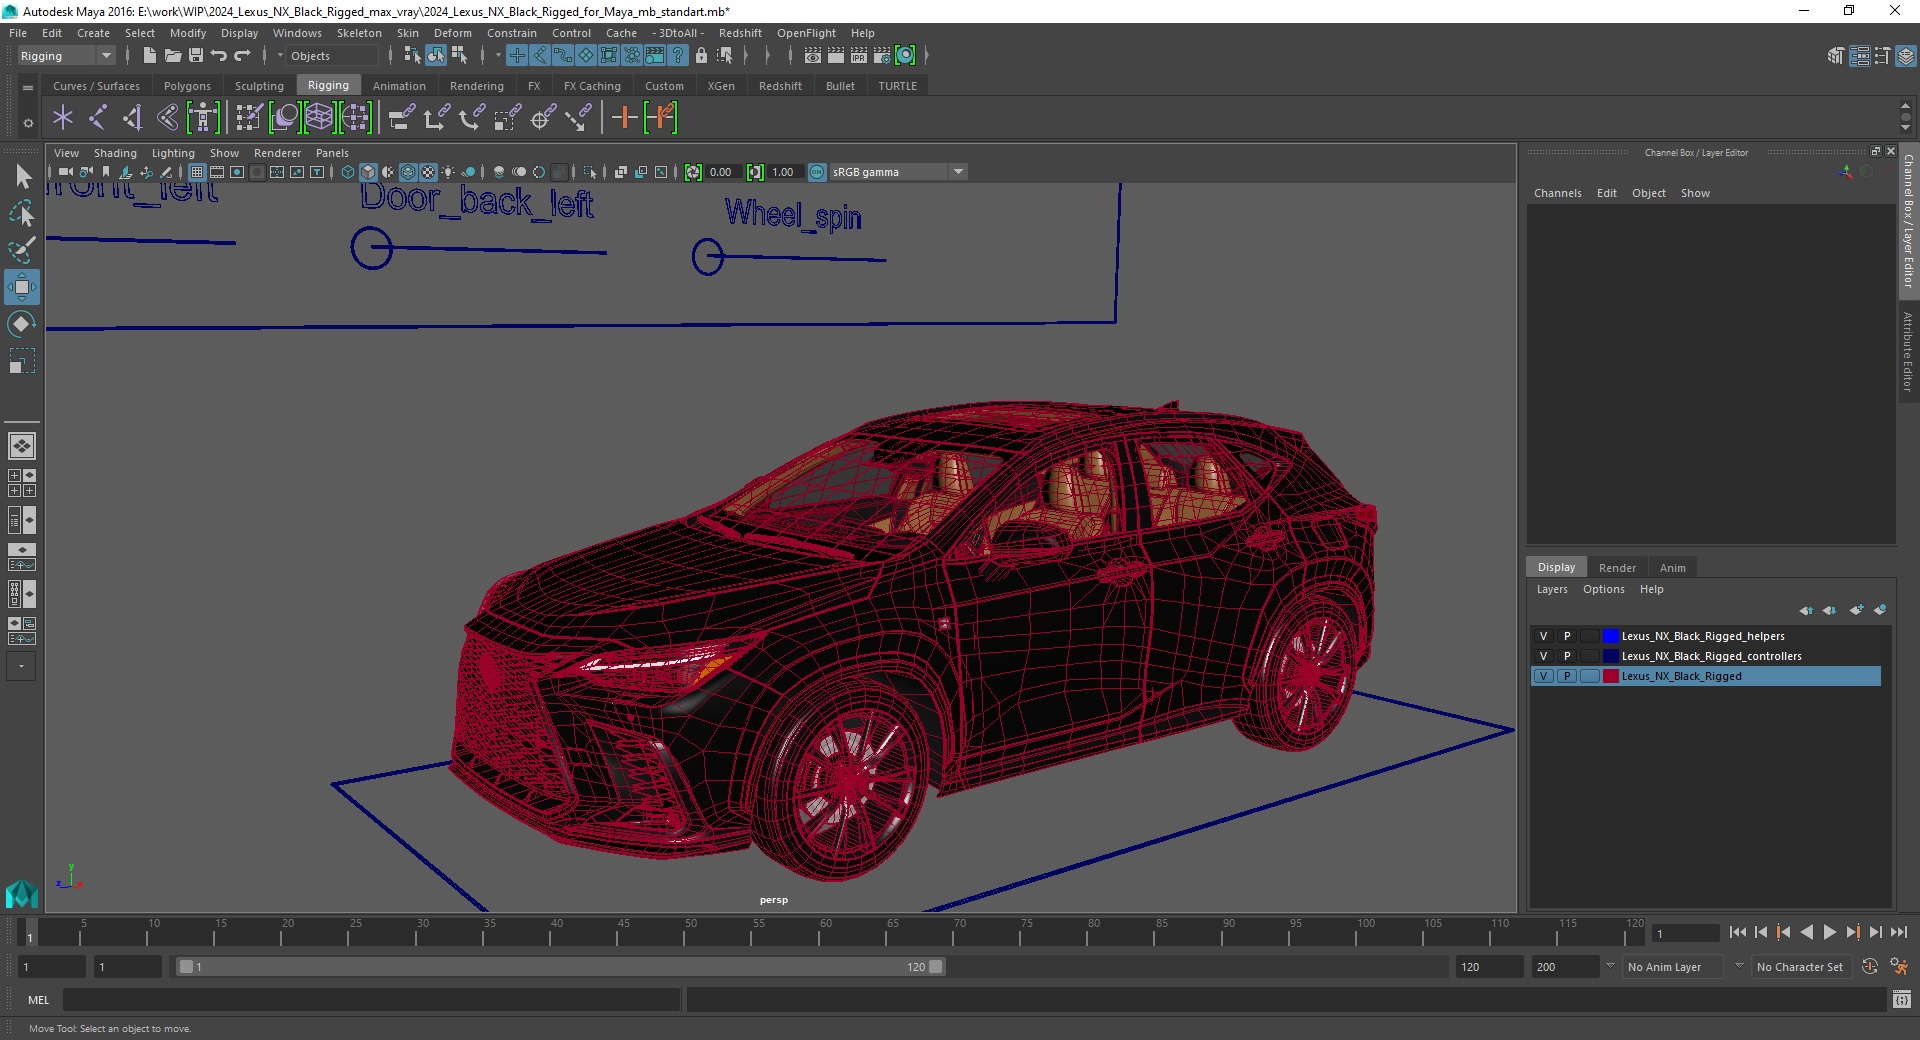Toggle Auto Keyframe button
The width and height of the screenshot is (1920, 1040).
tap(1870, 967)
